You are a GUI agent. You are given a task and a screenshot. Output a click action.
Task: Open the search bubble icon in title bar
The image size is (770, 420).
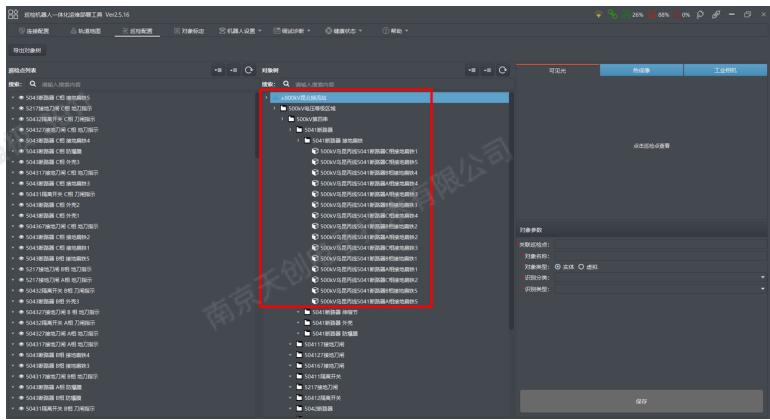pyautogui.click(x=700, y=14)
